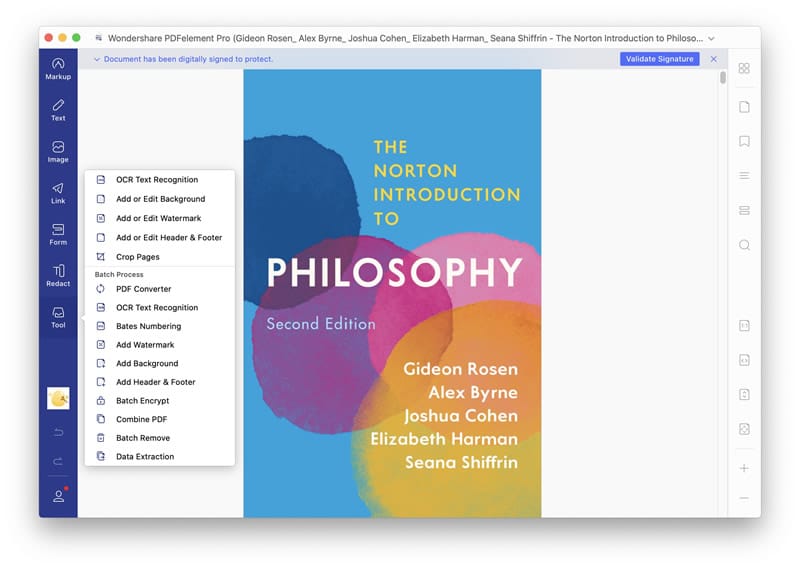Click the page panel icon on right

click(x=744, y=107)
